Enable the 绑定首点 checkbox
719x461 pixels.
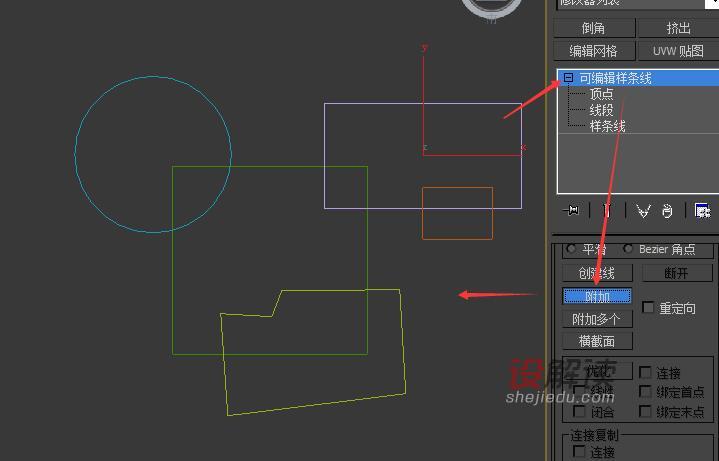pos(645,391)
